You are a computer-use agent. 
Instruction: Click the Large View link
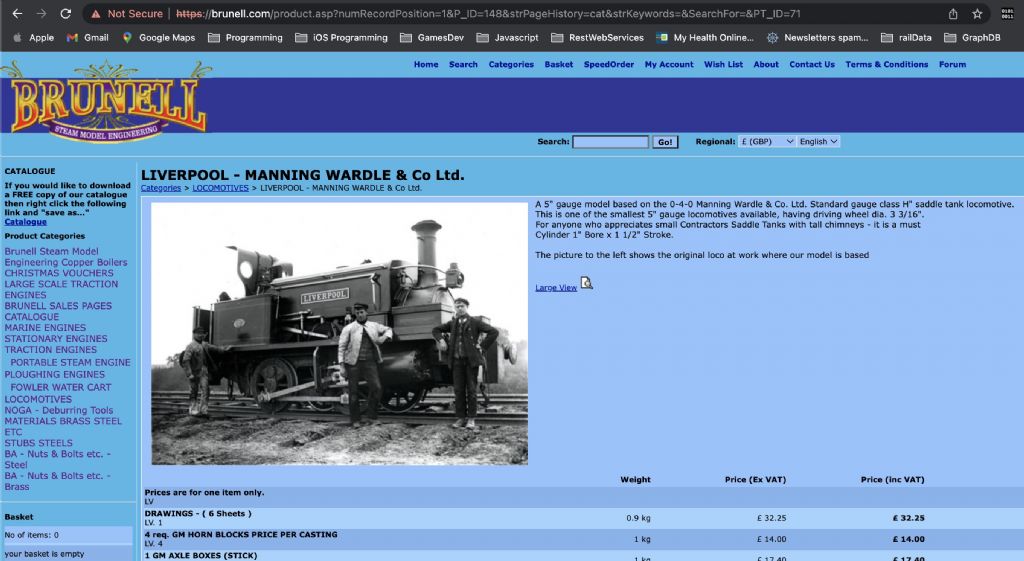tap(556, 287)
